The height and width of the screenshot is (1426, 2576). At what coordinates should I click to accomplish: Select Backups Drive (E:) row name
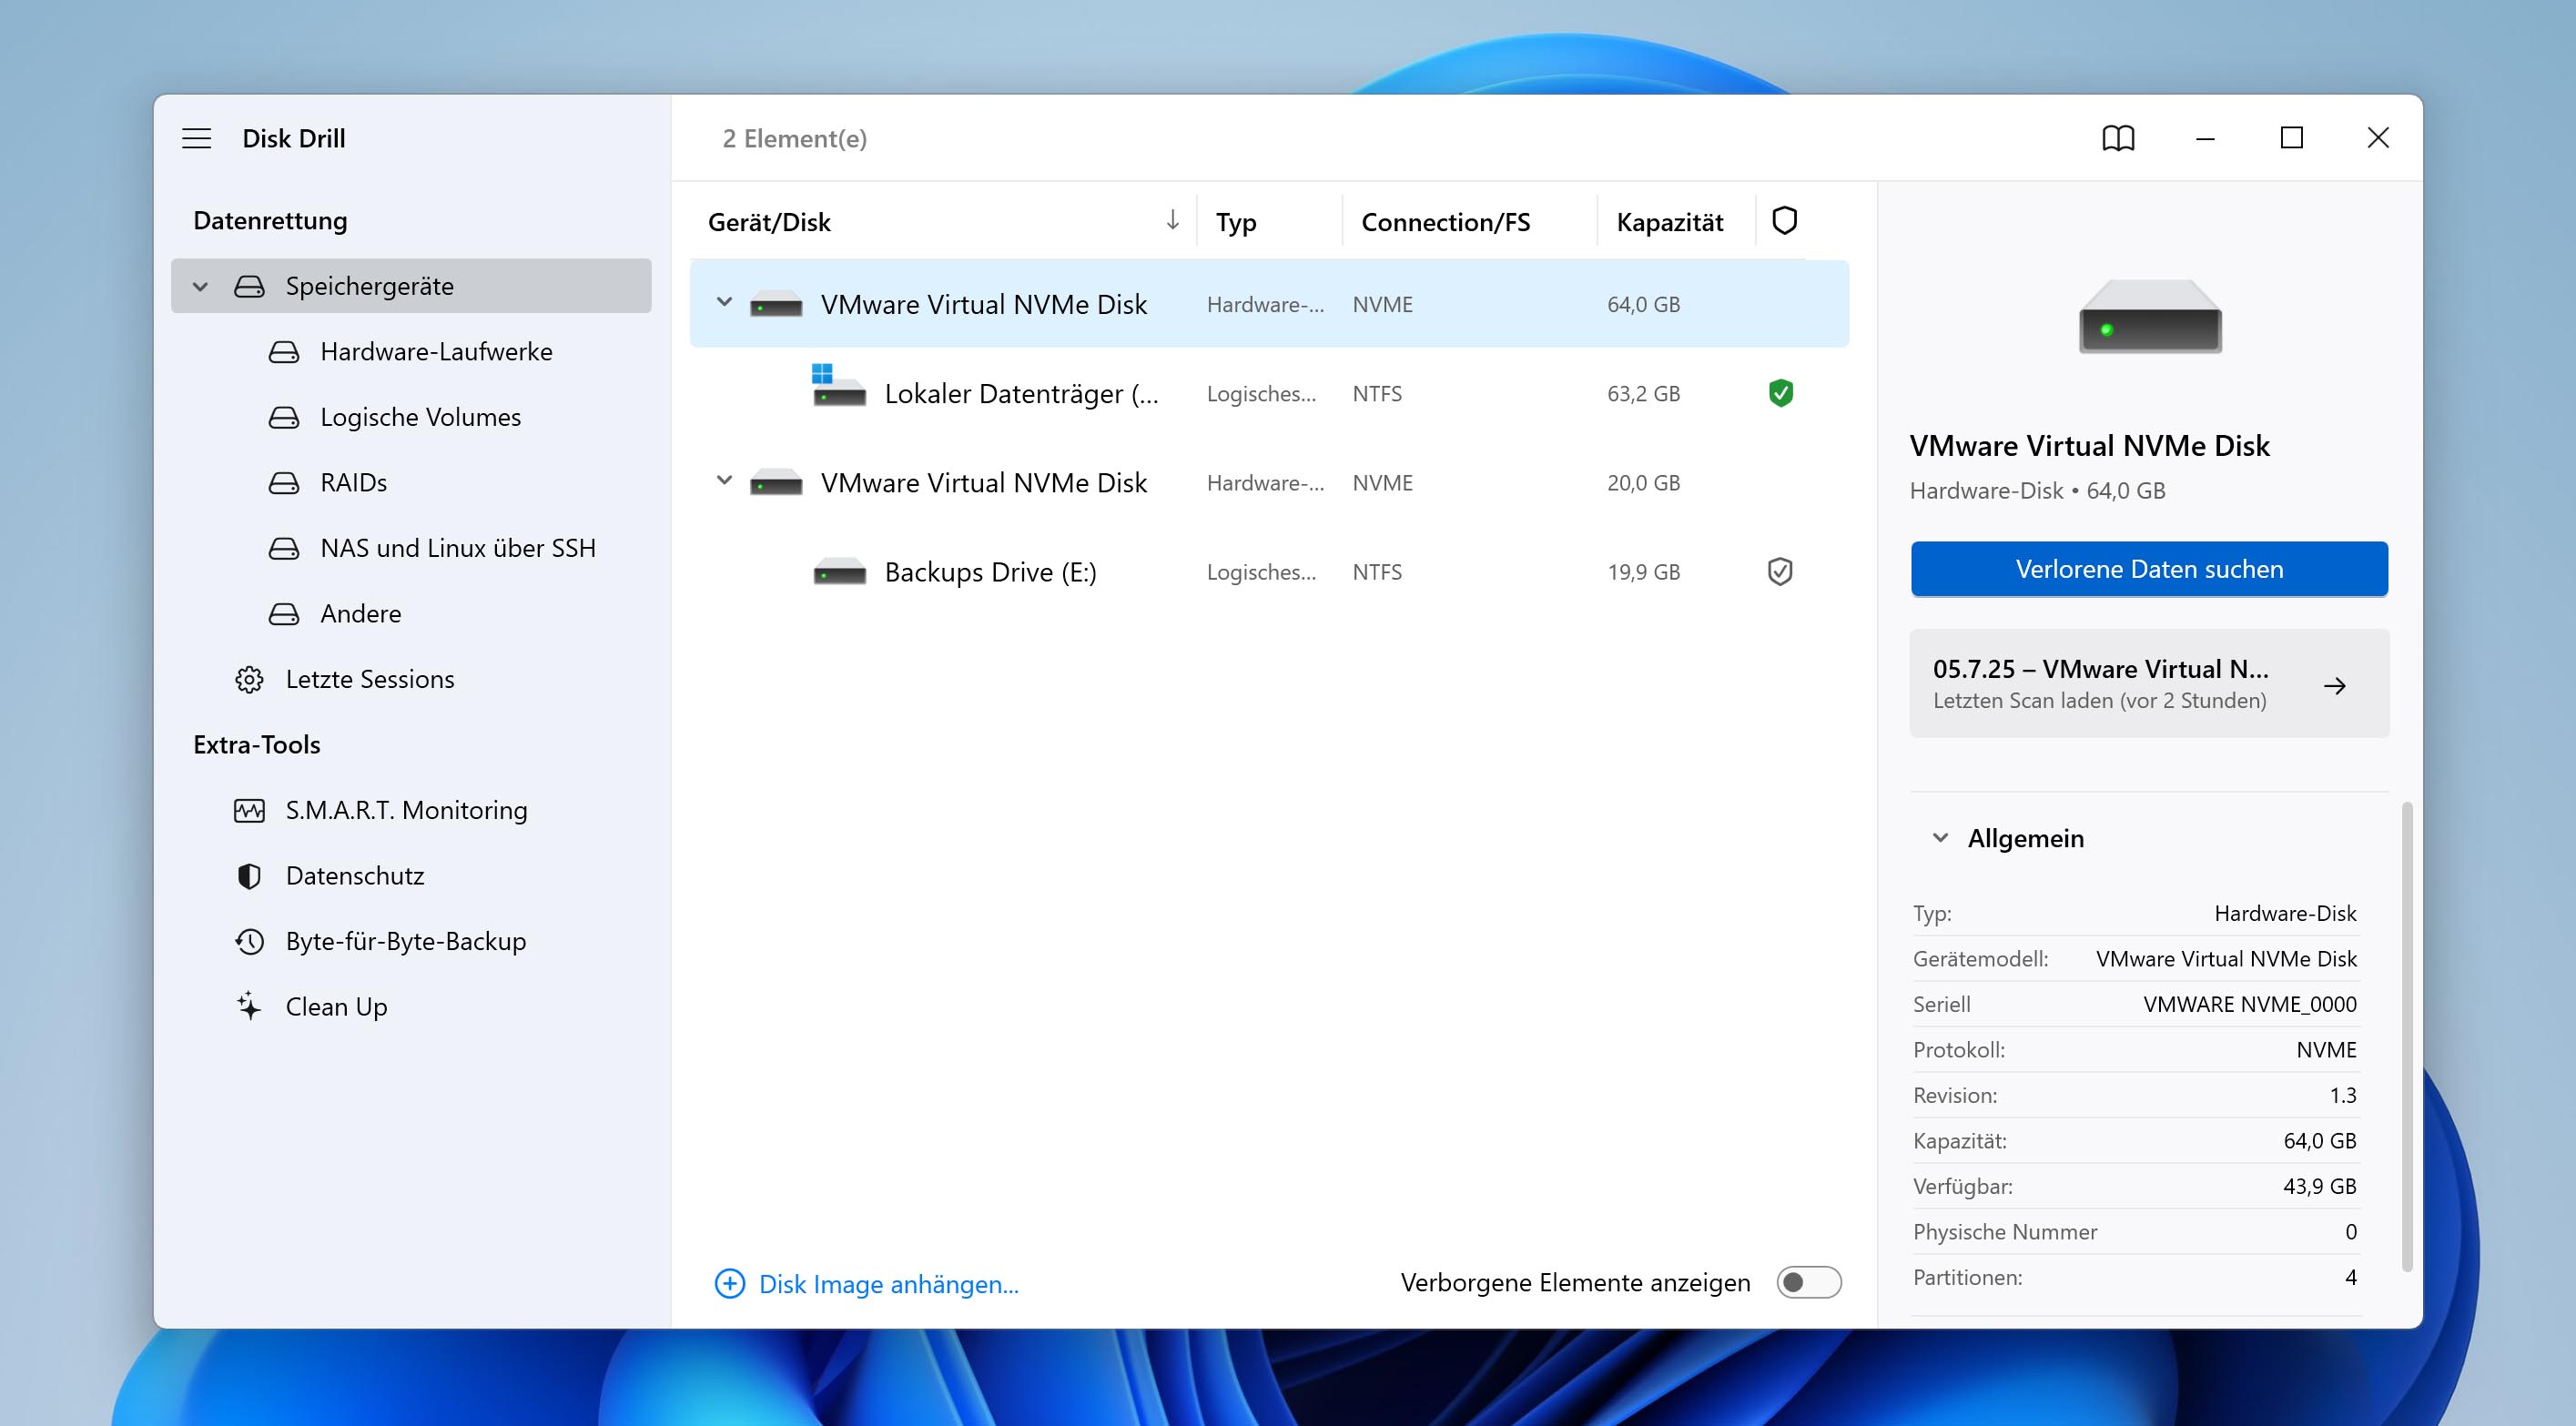point(990,573)
